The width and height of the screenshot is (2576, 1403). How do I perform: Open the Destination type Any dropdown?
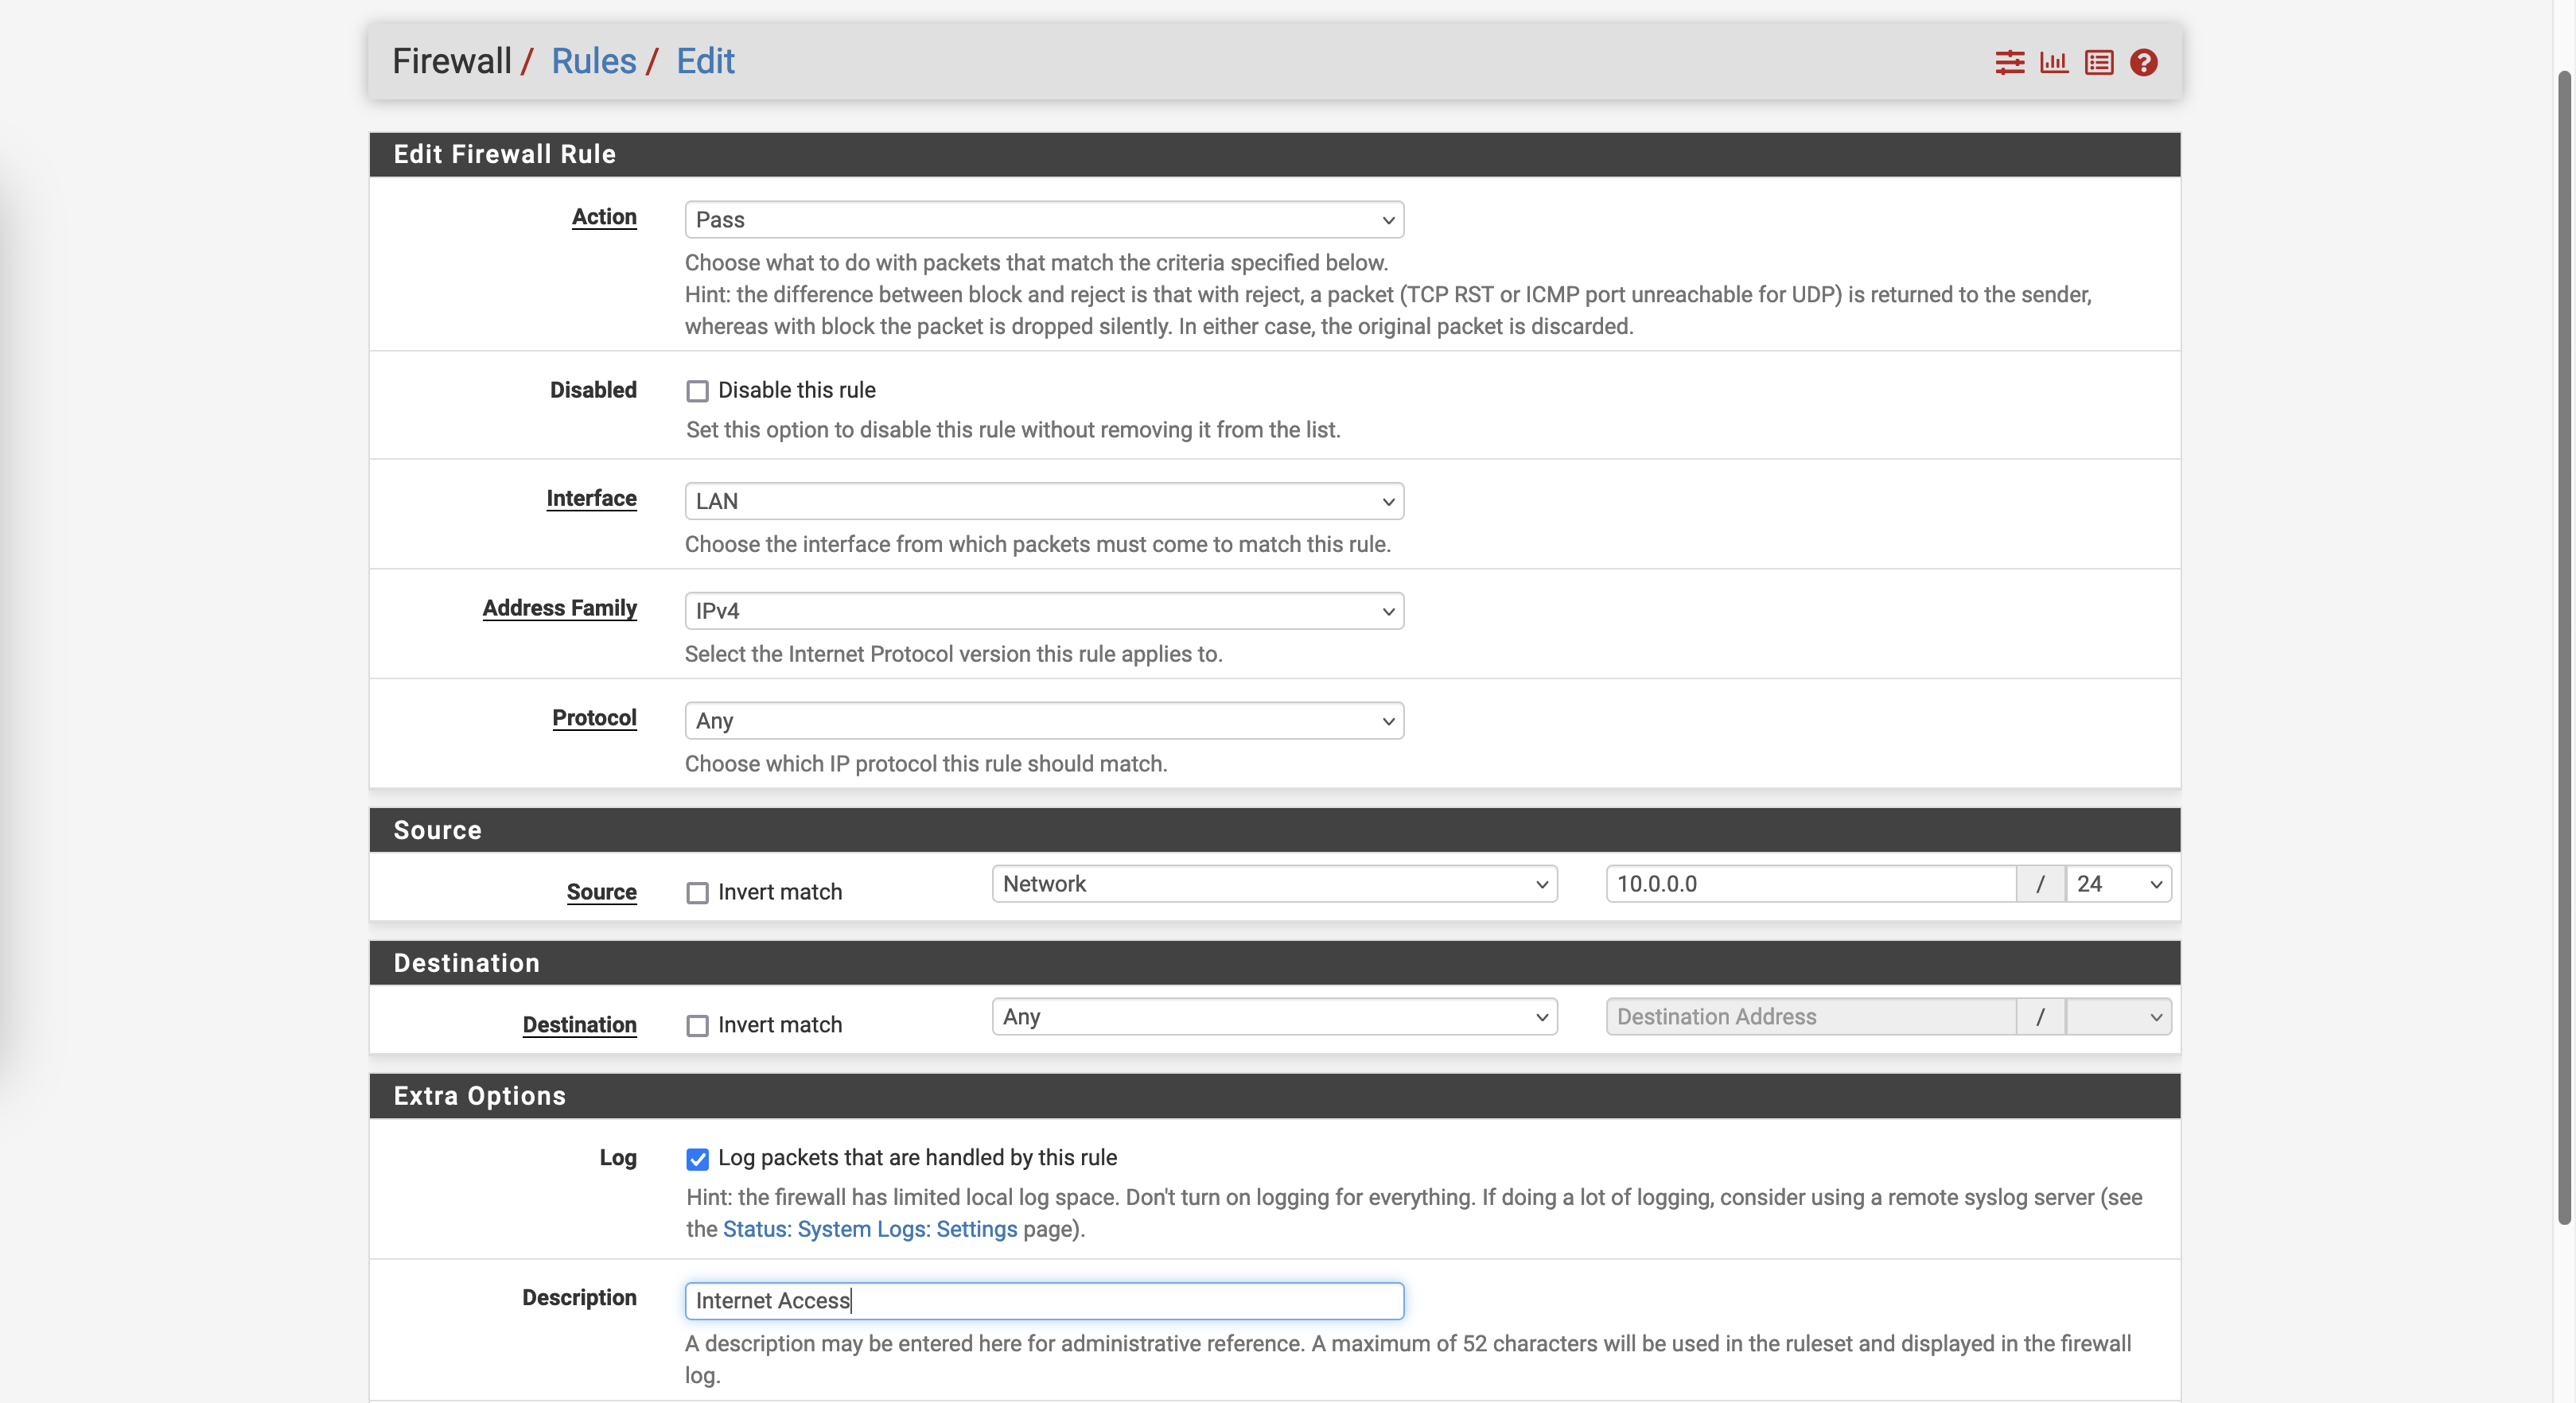pyautogui.click(x=1274, y=1017)
